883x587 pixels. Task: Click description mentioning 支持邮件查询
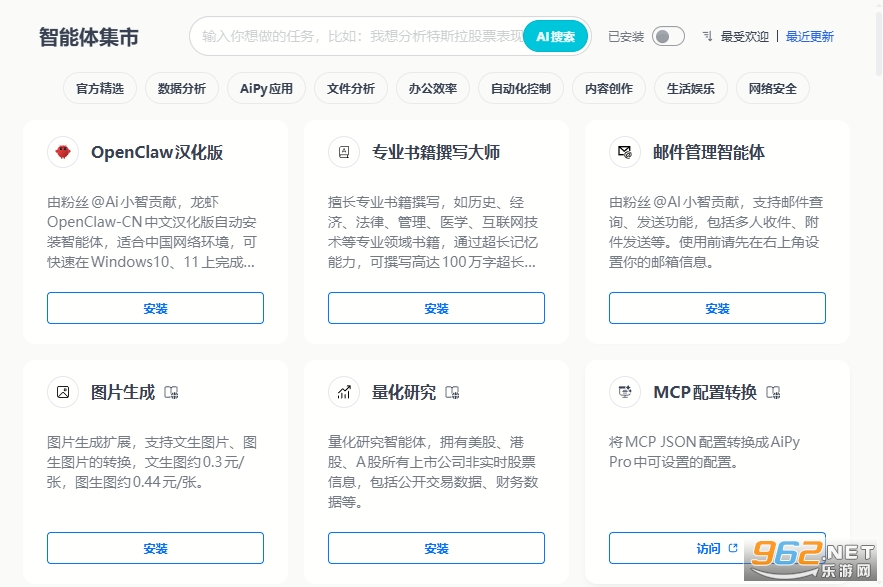(x=716, y=232)
